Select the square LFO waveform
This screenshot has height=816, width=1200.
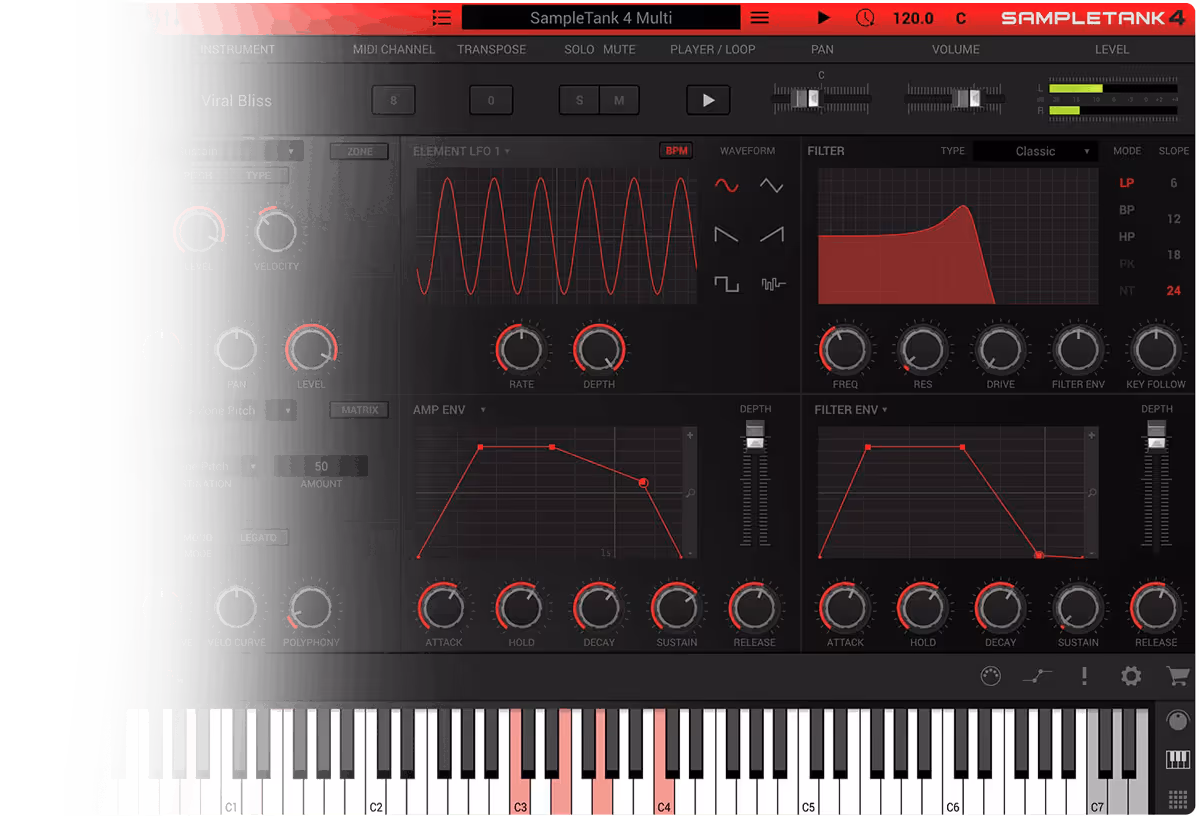tap(726, 284)
